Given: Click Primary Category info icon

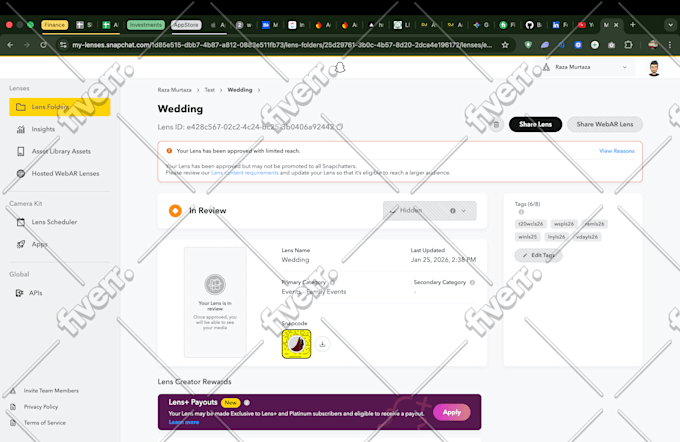Looking at the screenshot, I should coord(333,282).
